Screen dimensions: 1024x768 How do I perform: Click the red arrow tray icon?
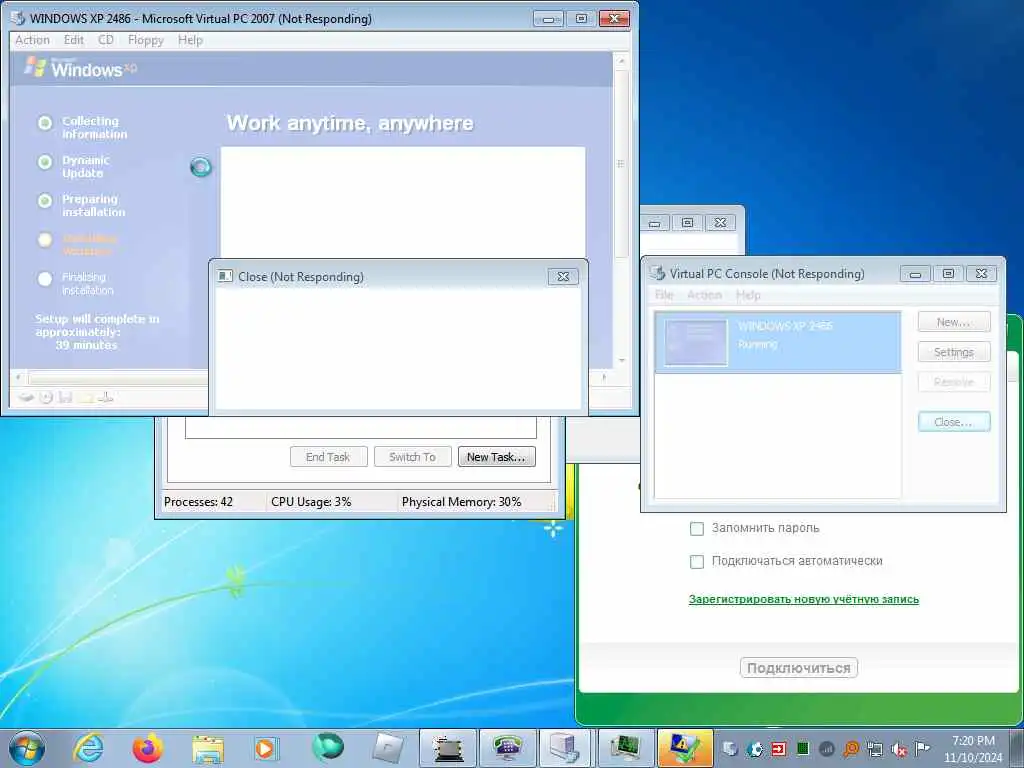pyautogui.click(x=778, y=749)
